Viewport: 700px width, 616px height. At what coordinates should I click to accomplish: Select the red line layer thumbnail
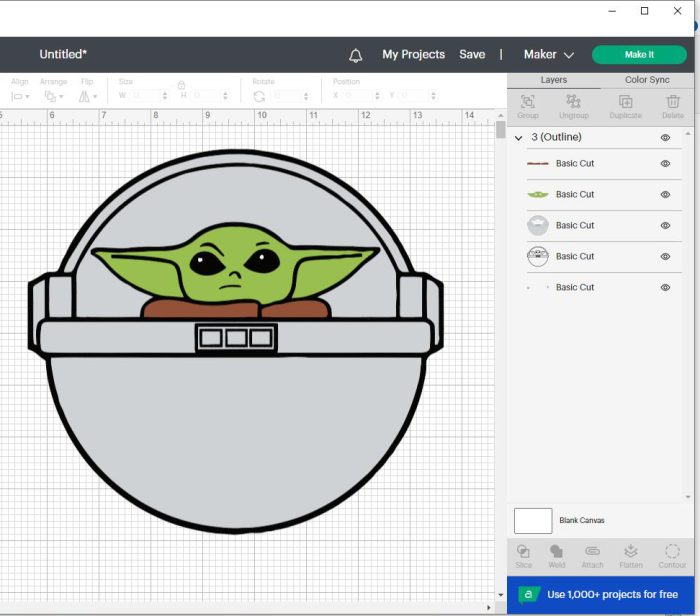538,164
